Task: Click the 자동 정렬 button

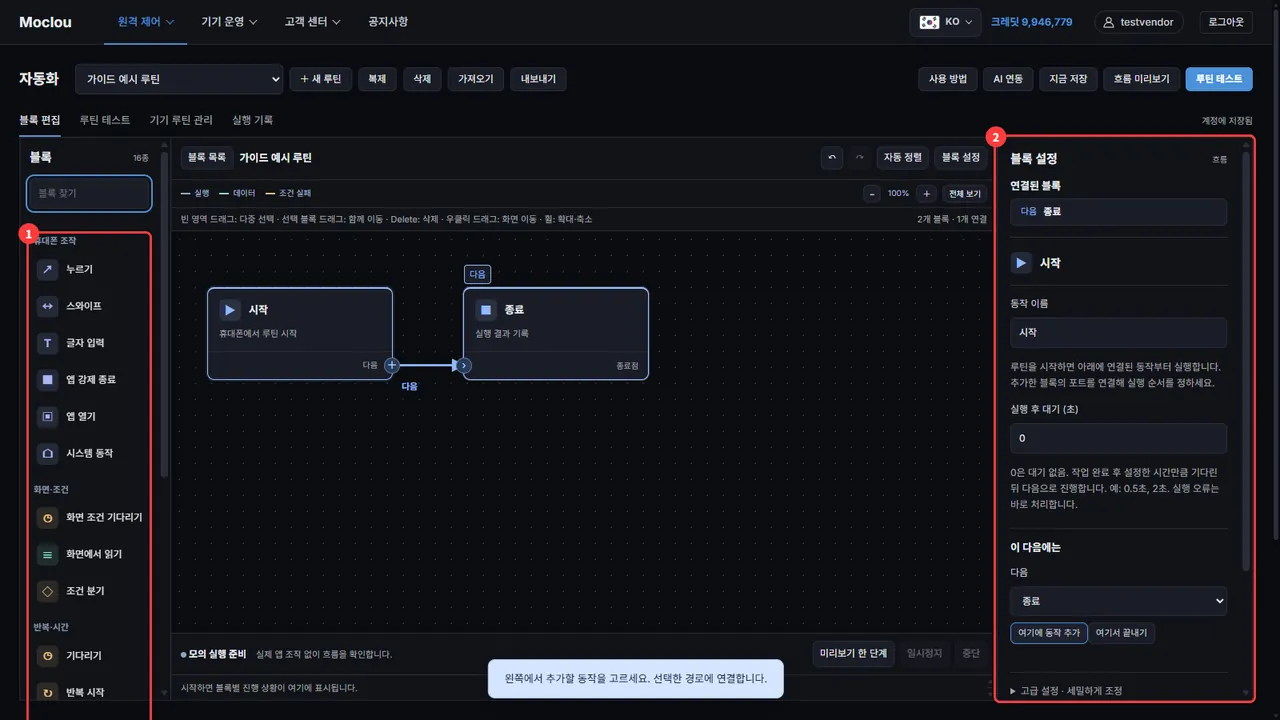Action: point(902,158)
